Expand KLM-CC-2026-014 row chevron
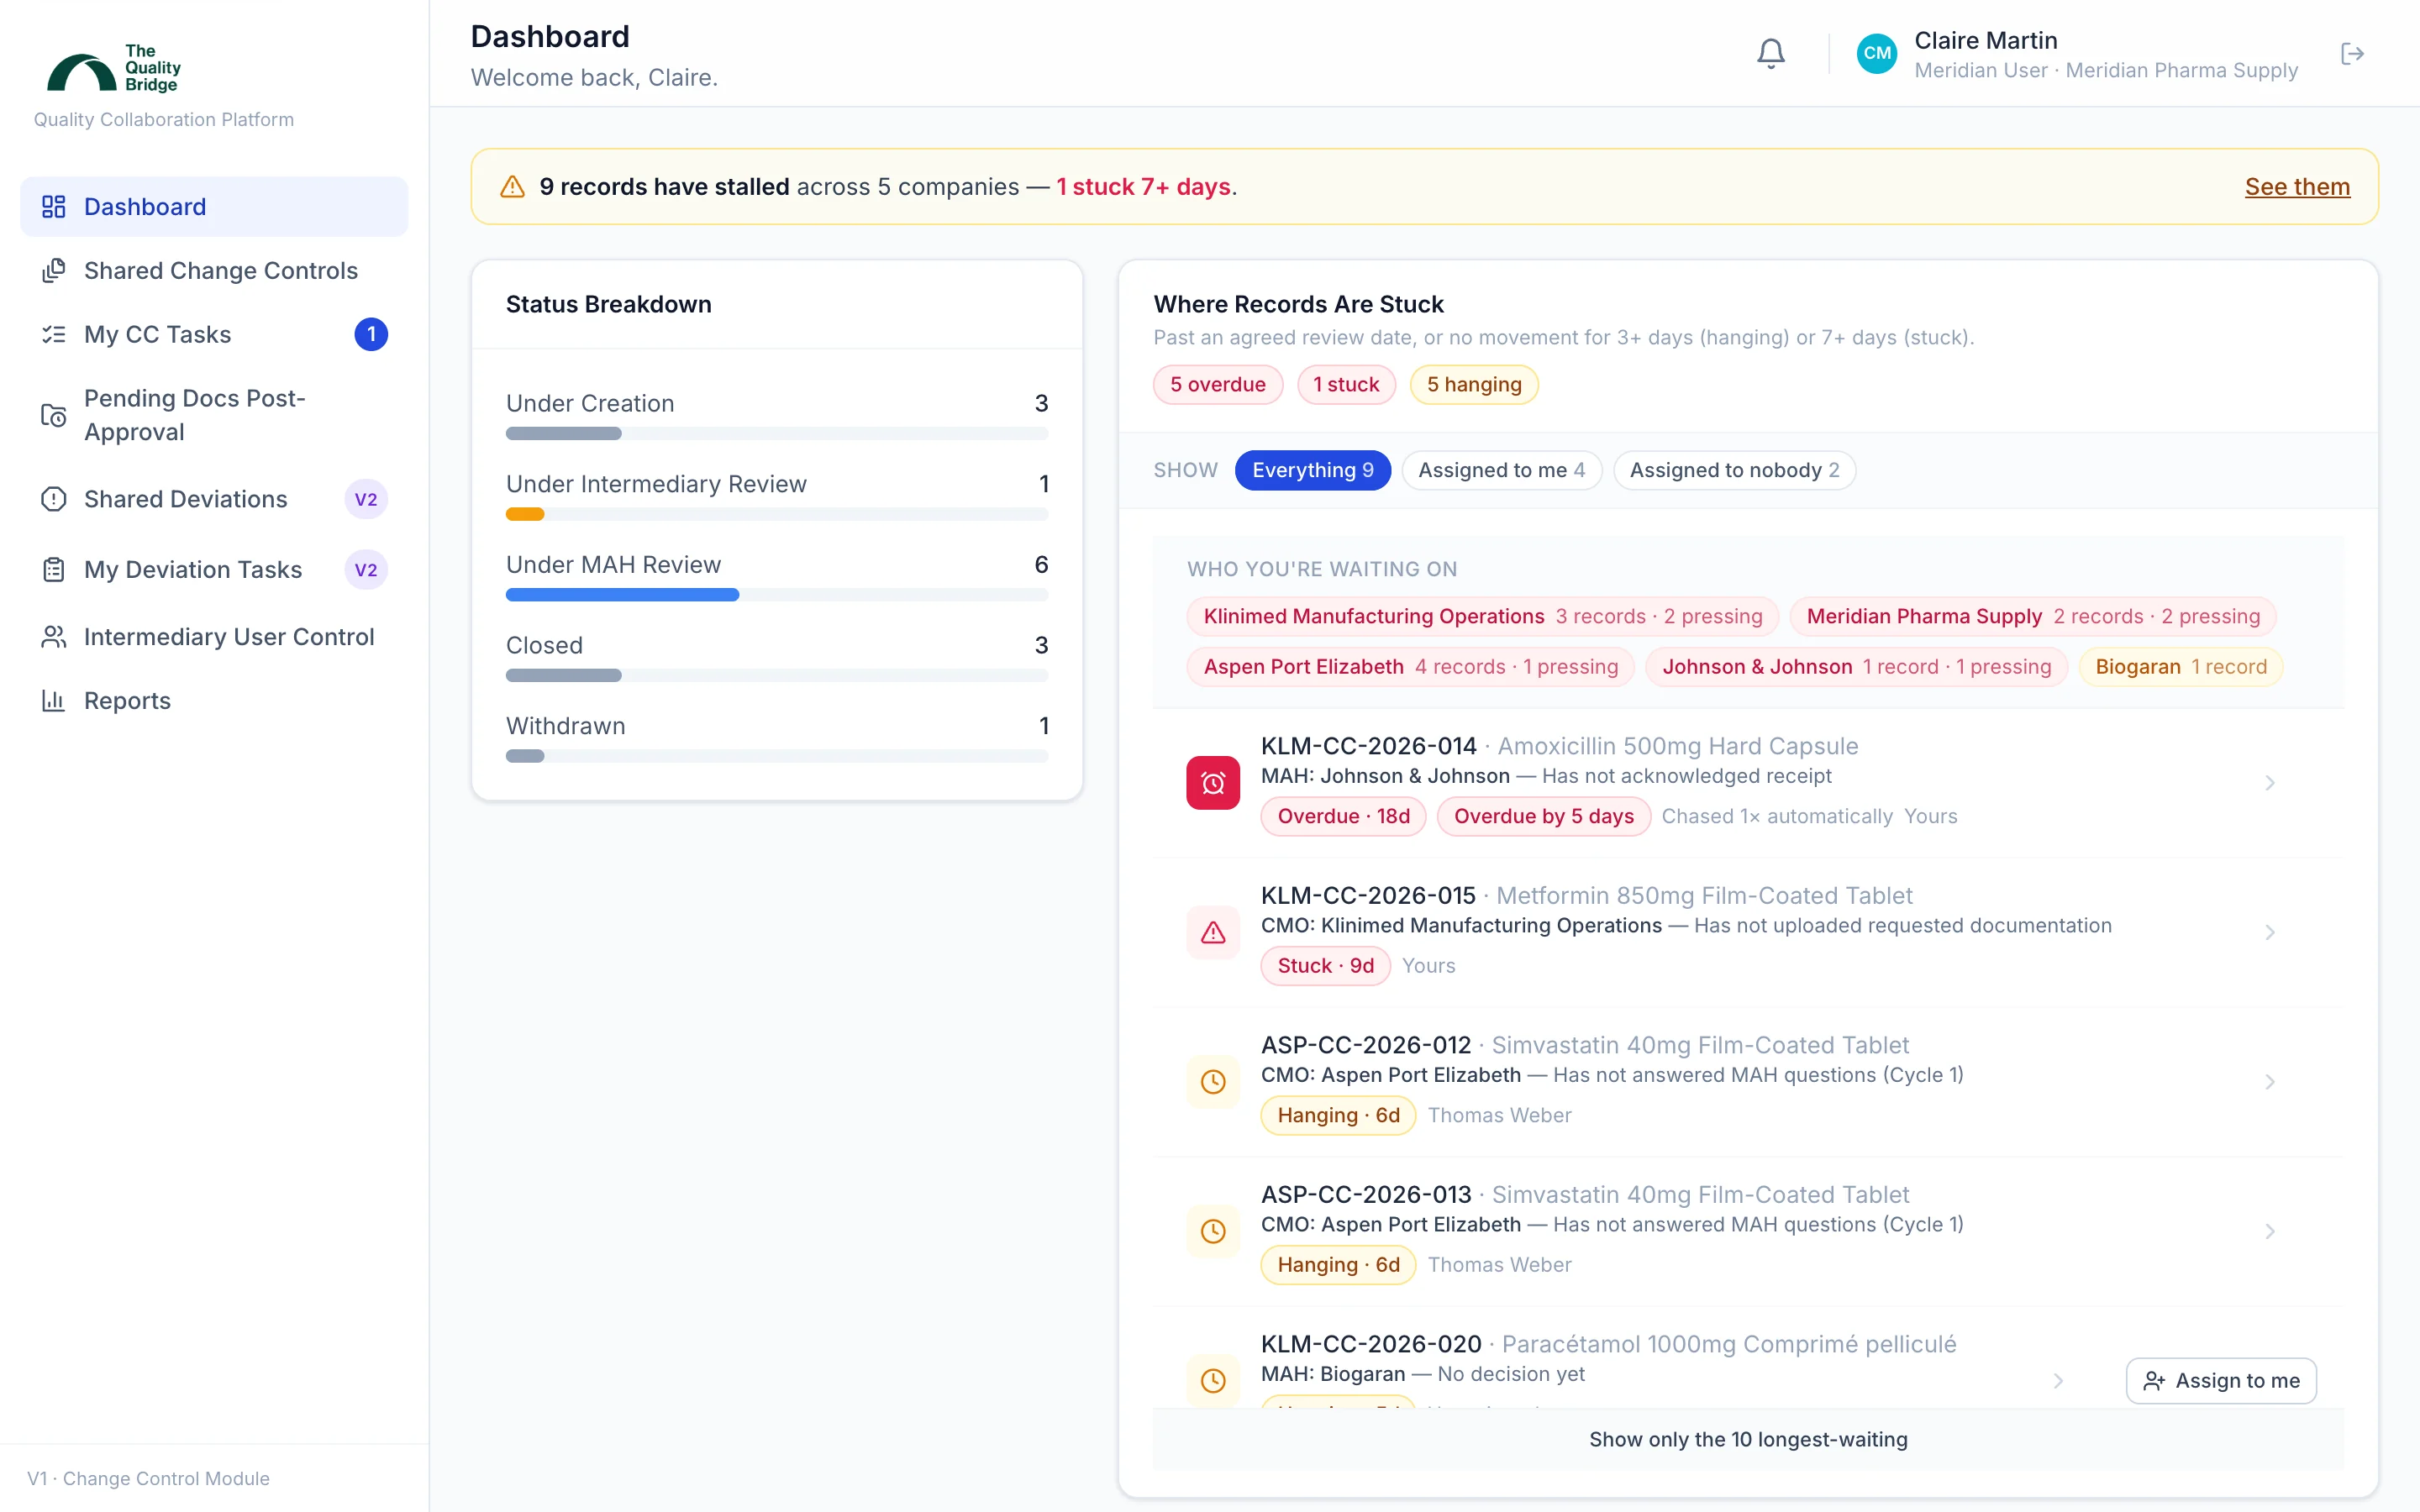 pos(2270,783)
